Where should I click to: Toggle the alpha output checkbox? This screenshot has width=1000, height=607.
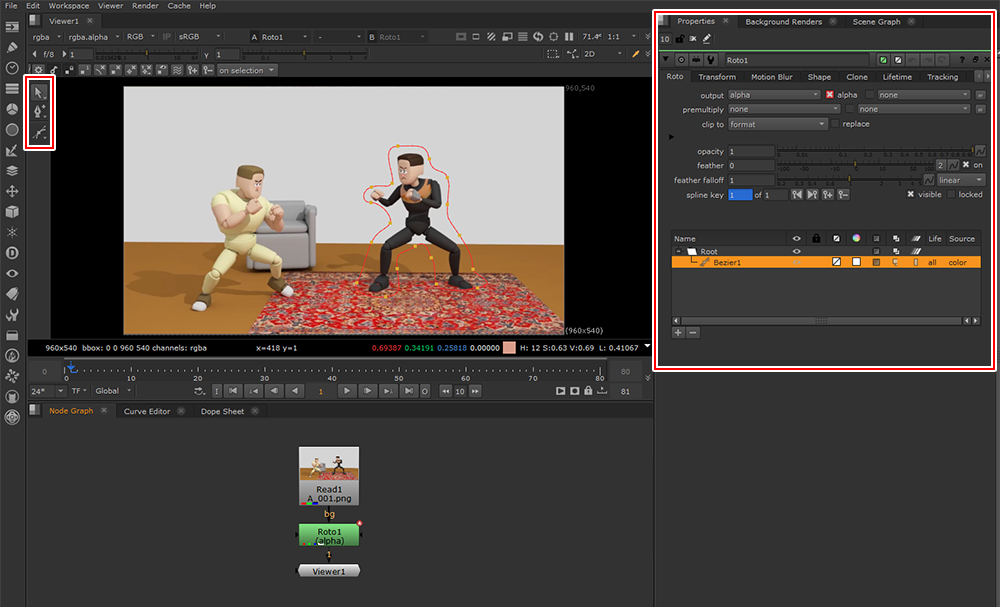pyautogui.click(x=830, y=95)
